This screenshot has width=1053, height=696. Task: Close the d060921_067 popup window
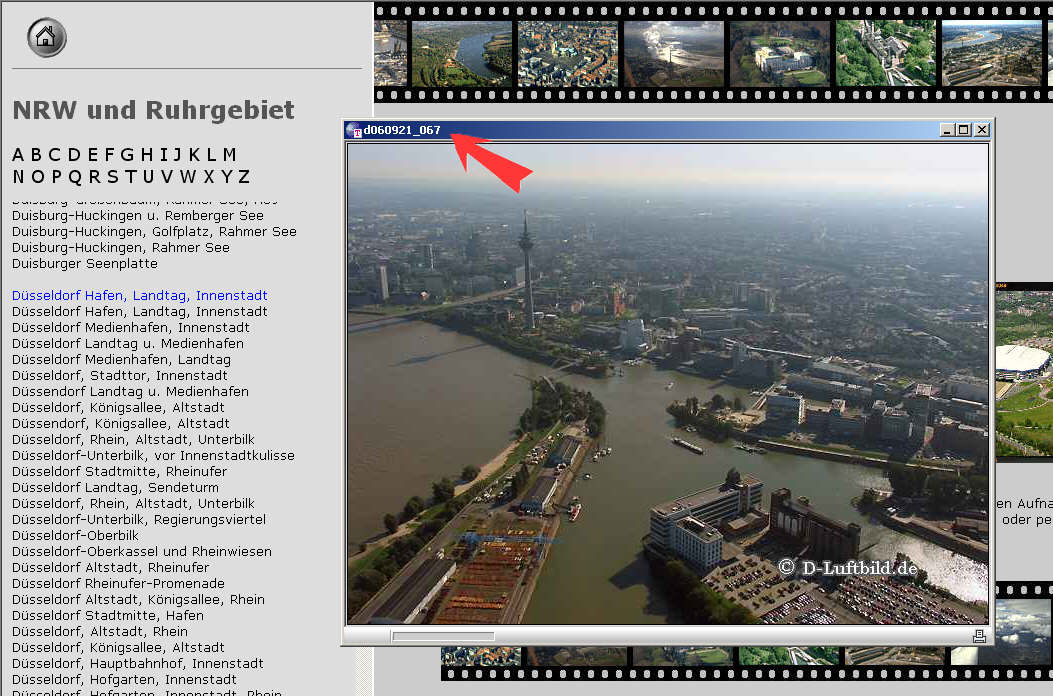pyautogui.click(x=982, y=130)
